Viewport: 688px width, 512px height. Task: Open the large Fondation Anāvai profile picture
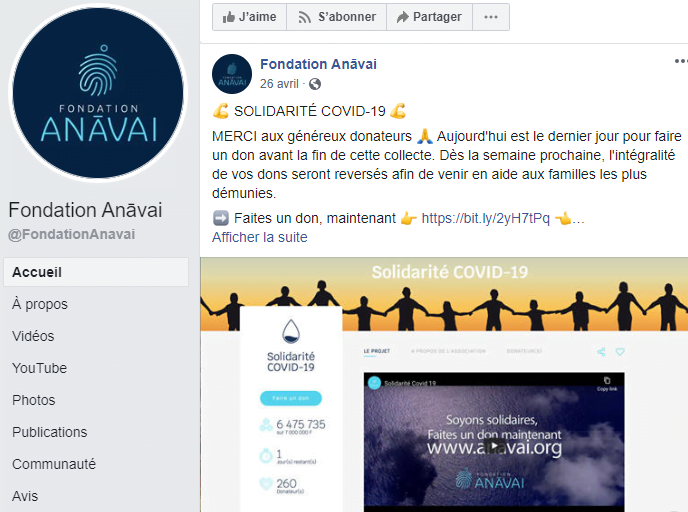point(98,93)
